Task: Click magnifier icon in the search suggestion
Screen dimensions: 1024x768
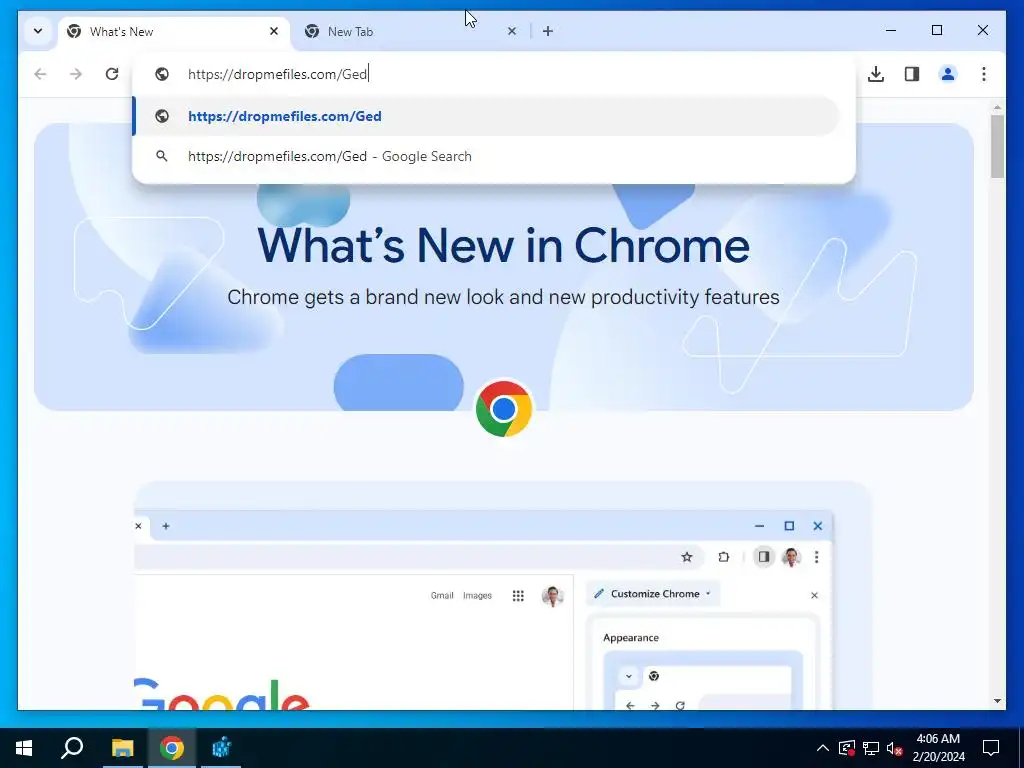Action: [161, 156]
